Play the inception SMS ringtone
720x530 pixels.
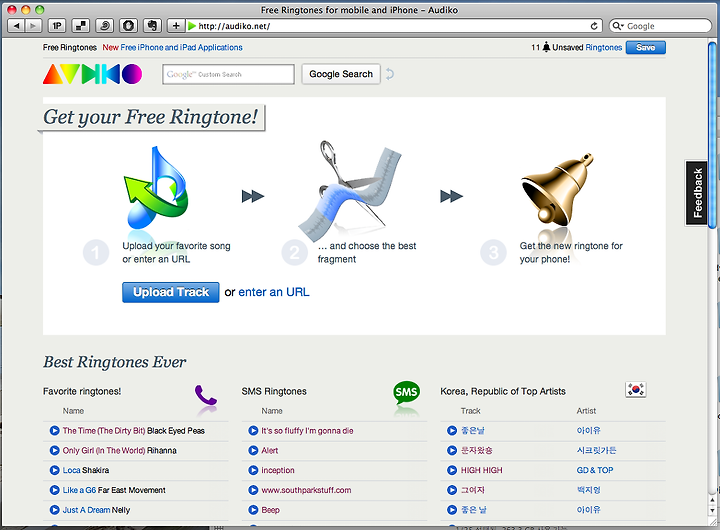(253, 470)
